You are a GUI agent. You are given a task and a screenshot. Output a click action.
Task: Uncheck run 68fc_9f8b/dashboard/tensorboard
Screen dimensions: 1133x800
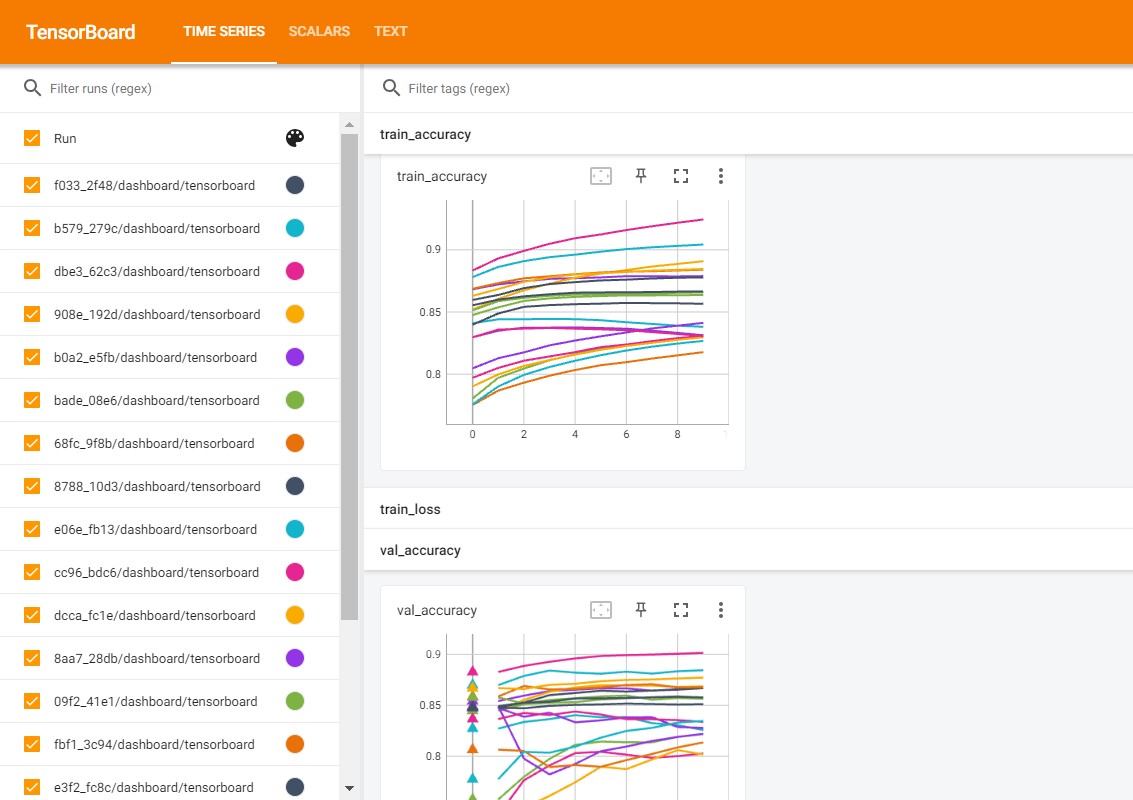coord(32,443)
